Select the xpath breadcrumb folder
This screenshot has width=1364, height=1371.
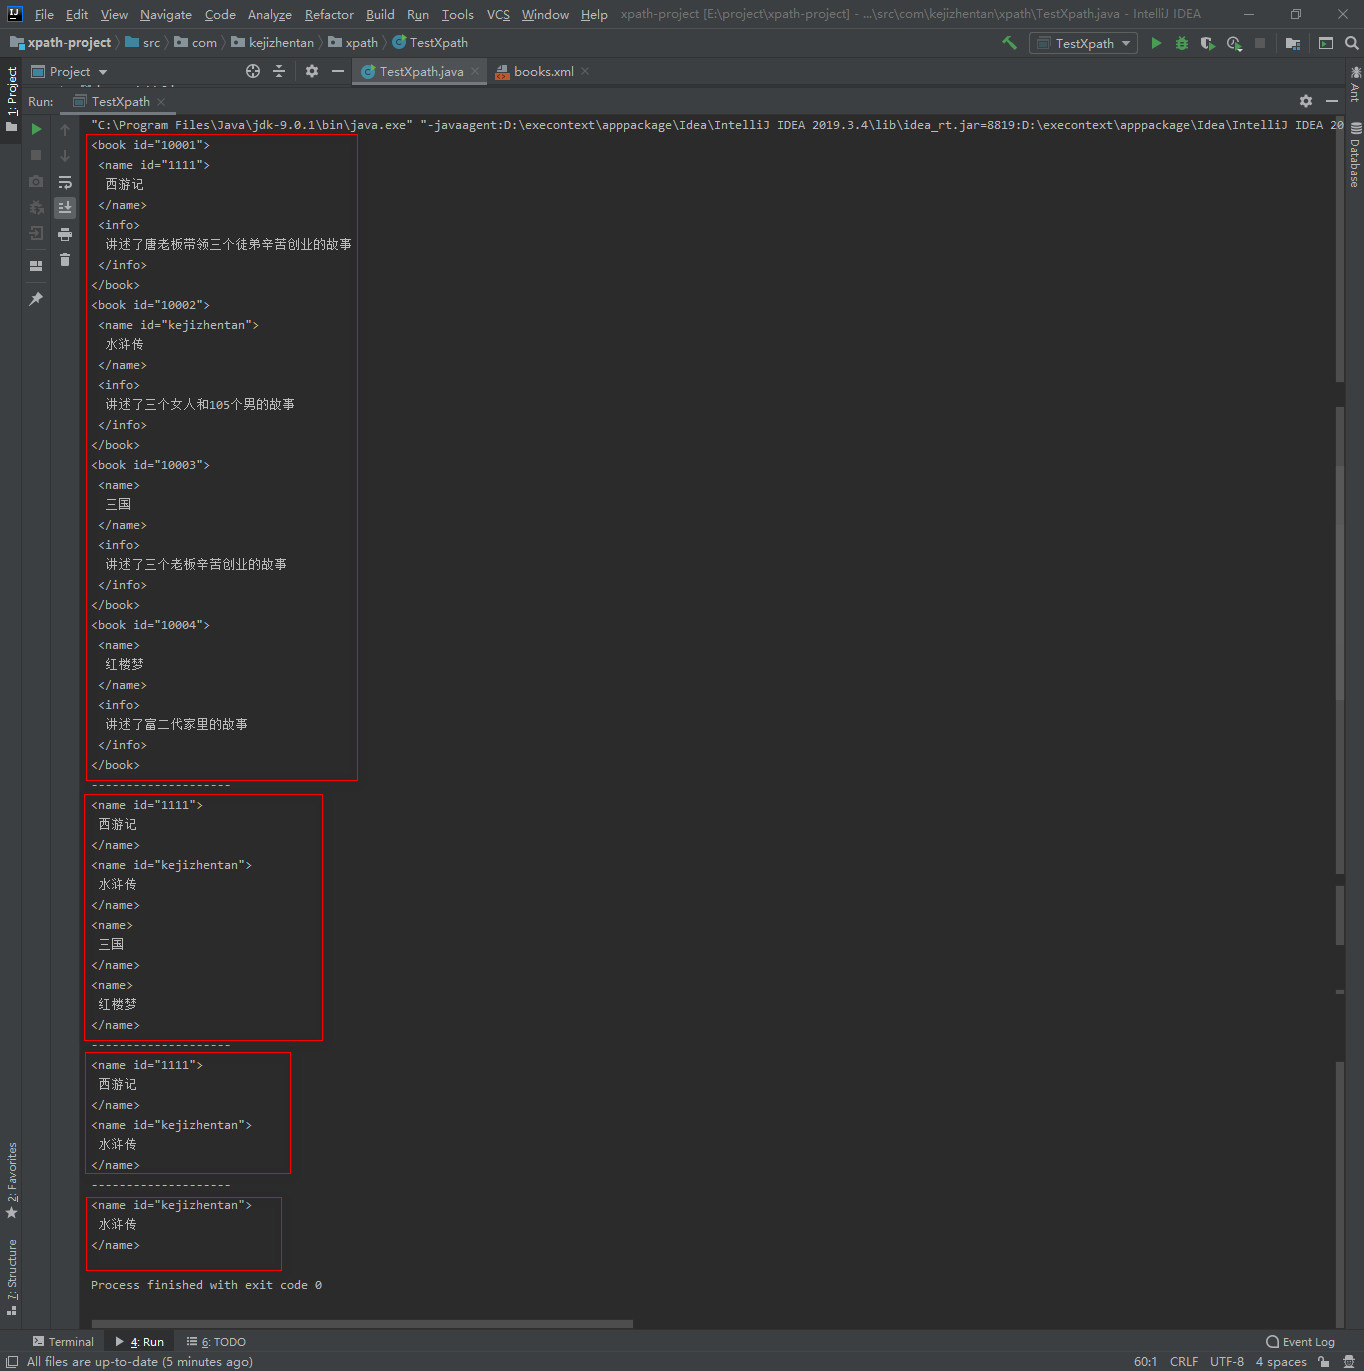pyautogui.click(x=353, y=43)
